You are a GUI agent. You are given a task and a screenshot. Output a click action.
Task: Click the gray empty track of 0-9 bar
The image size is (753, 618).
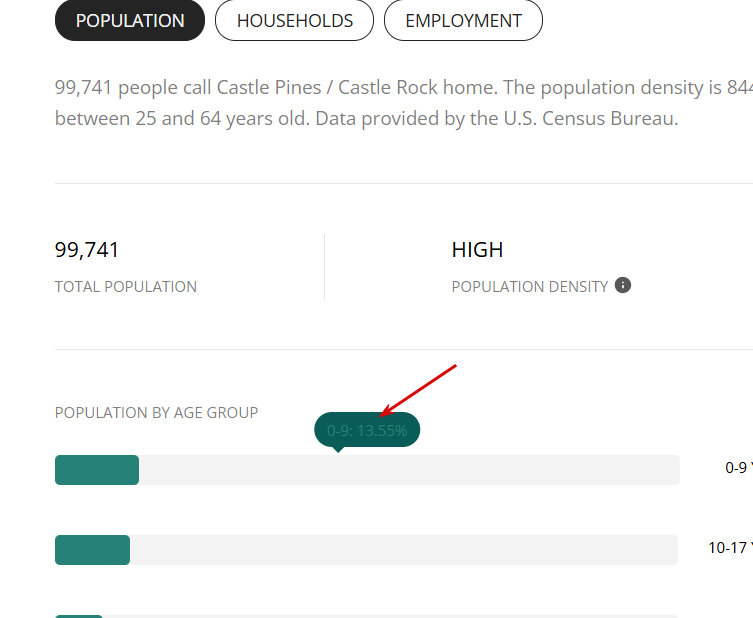(x=410, y=470)
